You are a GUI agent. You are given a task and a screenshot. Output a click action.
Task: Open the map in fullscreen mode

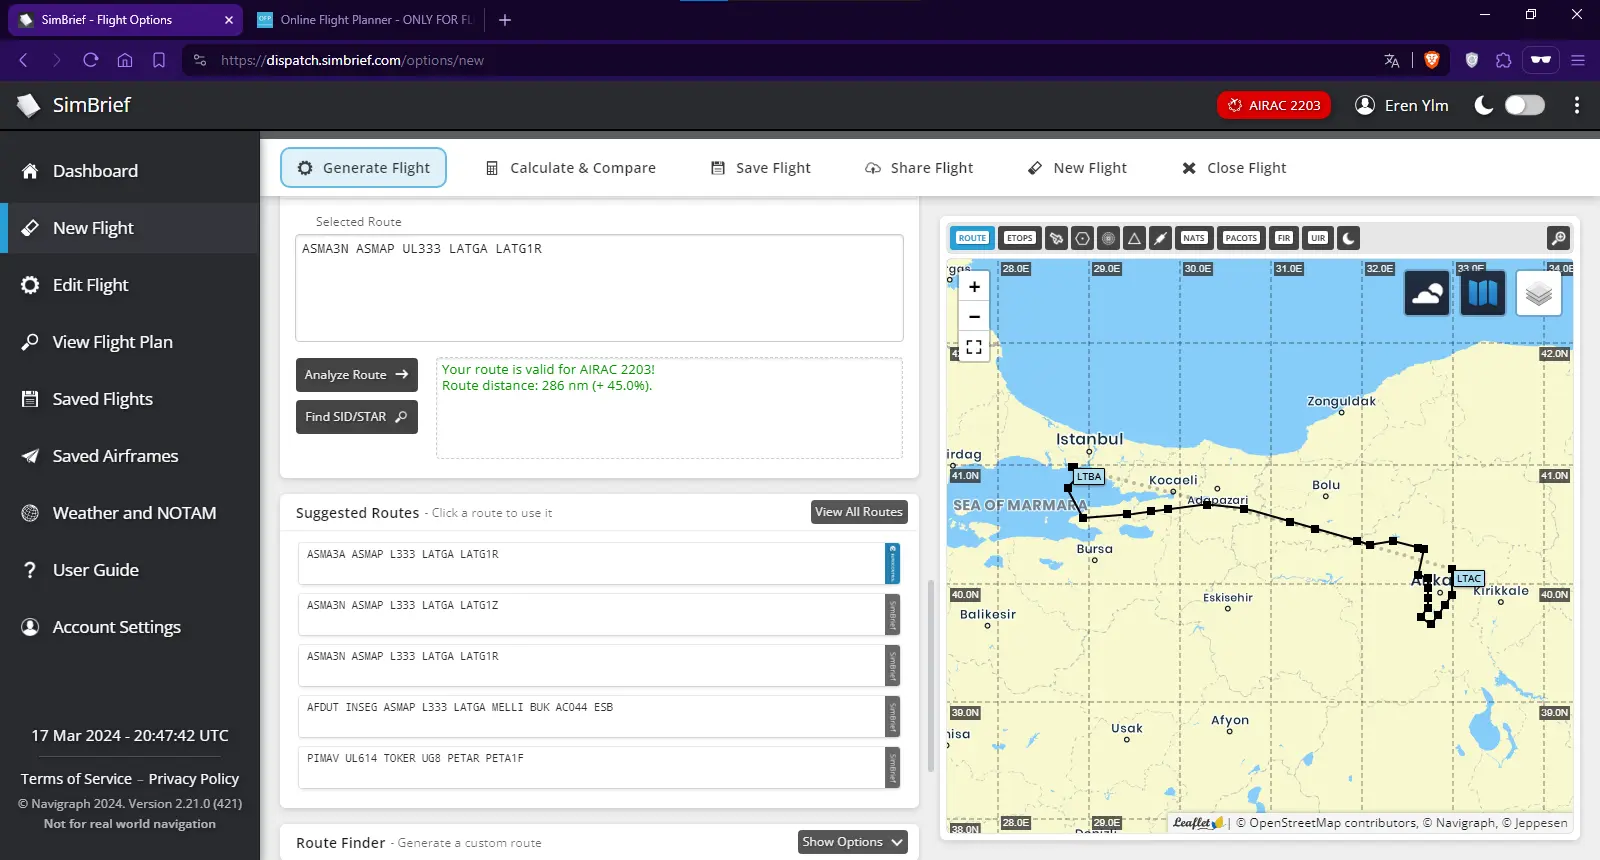(x=974, y=347)
